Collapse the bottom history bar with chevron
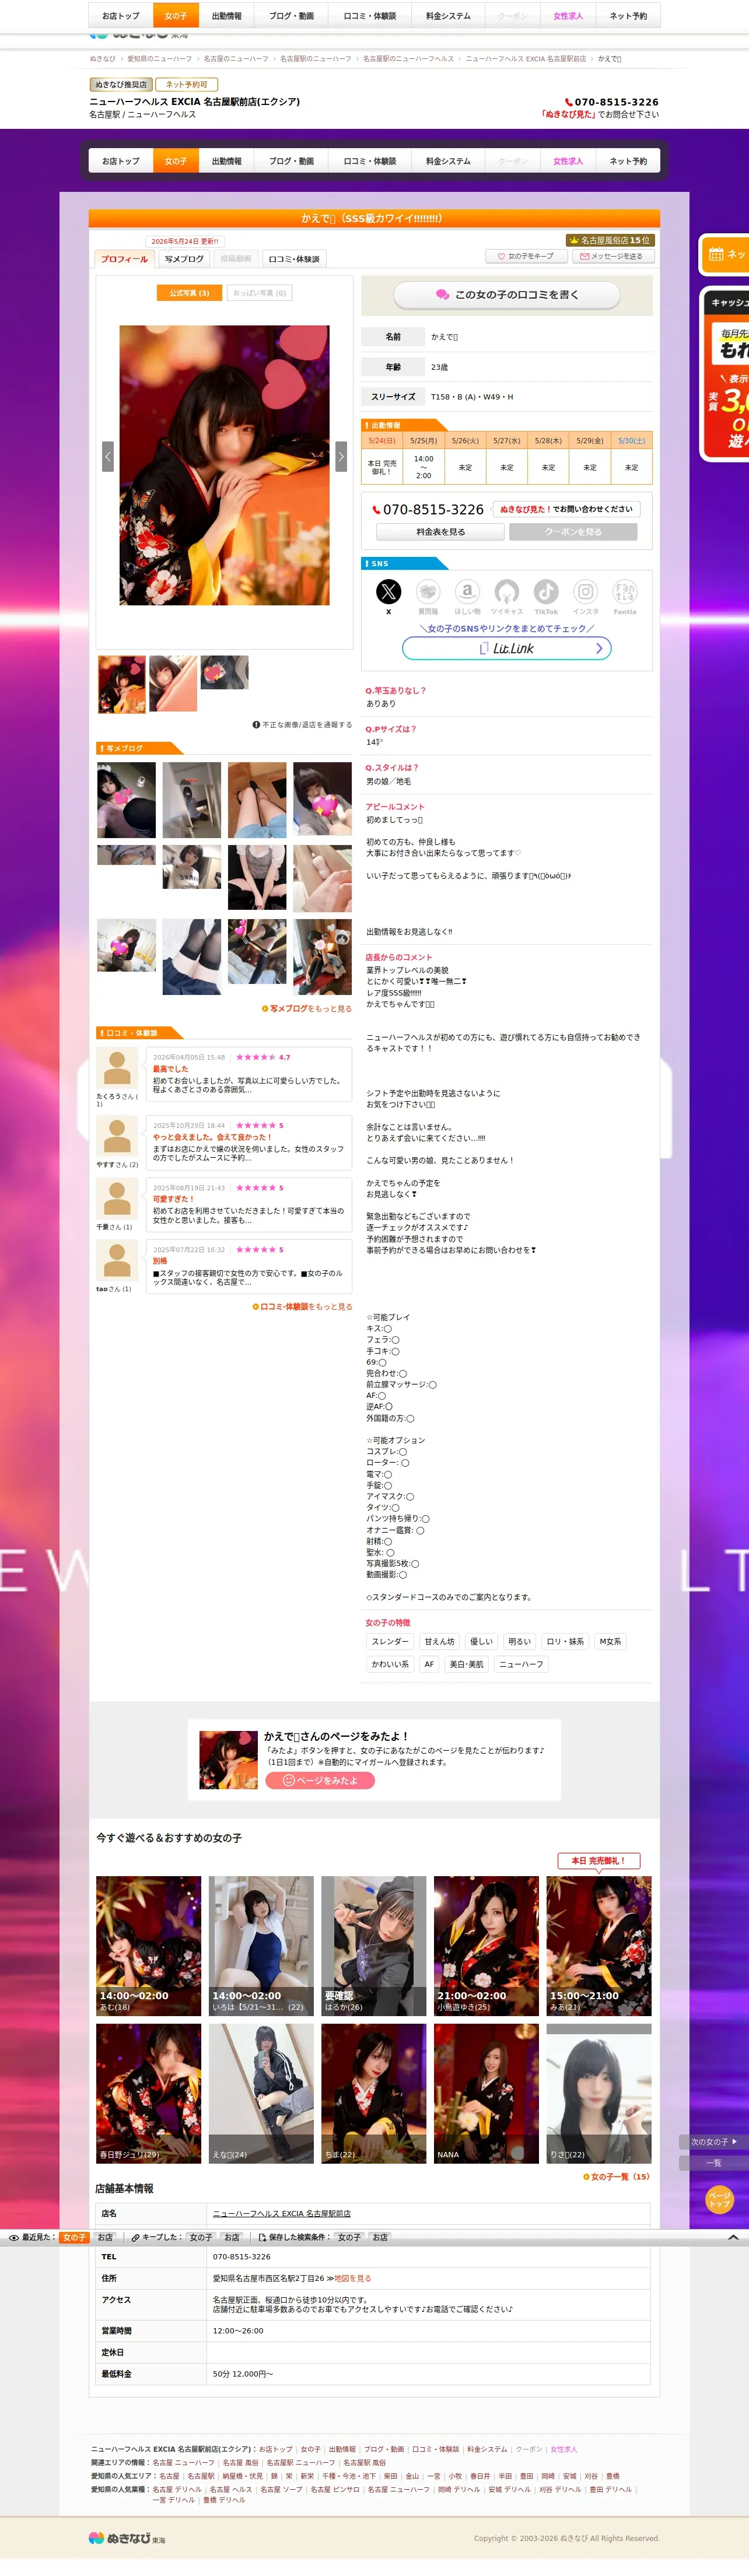 click(734, 2237)
